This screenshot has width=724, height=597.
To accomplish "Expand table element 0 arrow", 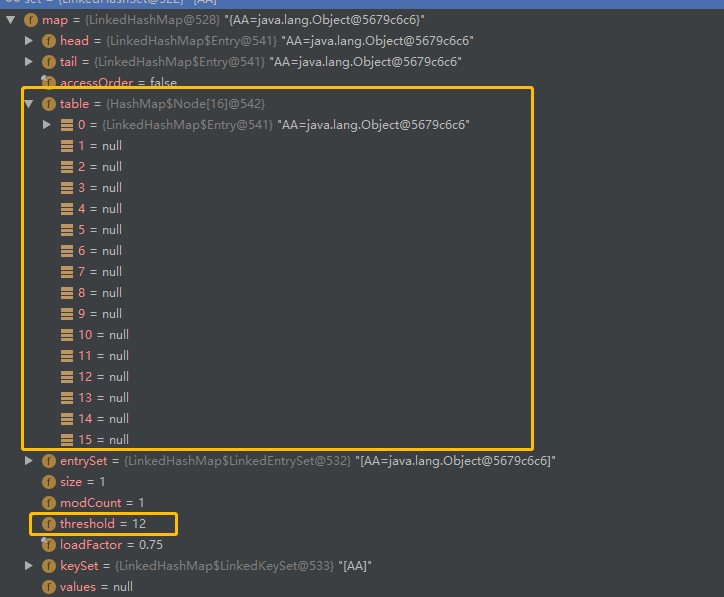I will 47,125.
